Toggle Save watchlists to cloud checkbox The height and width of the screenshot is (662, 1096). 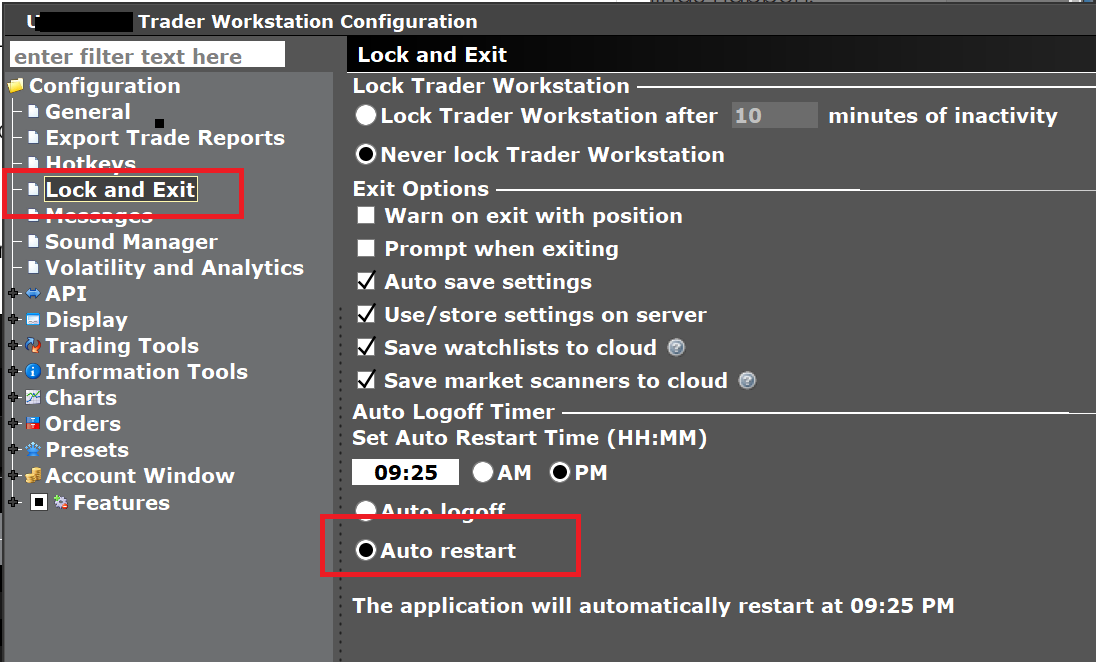[x=366, y=347]
